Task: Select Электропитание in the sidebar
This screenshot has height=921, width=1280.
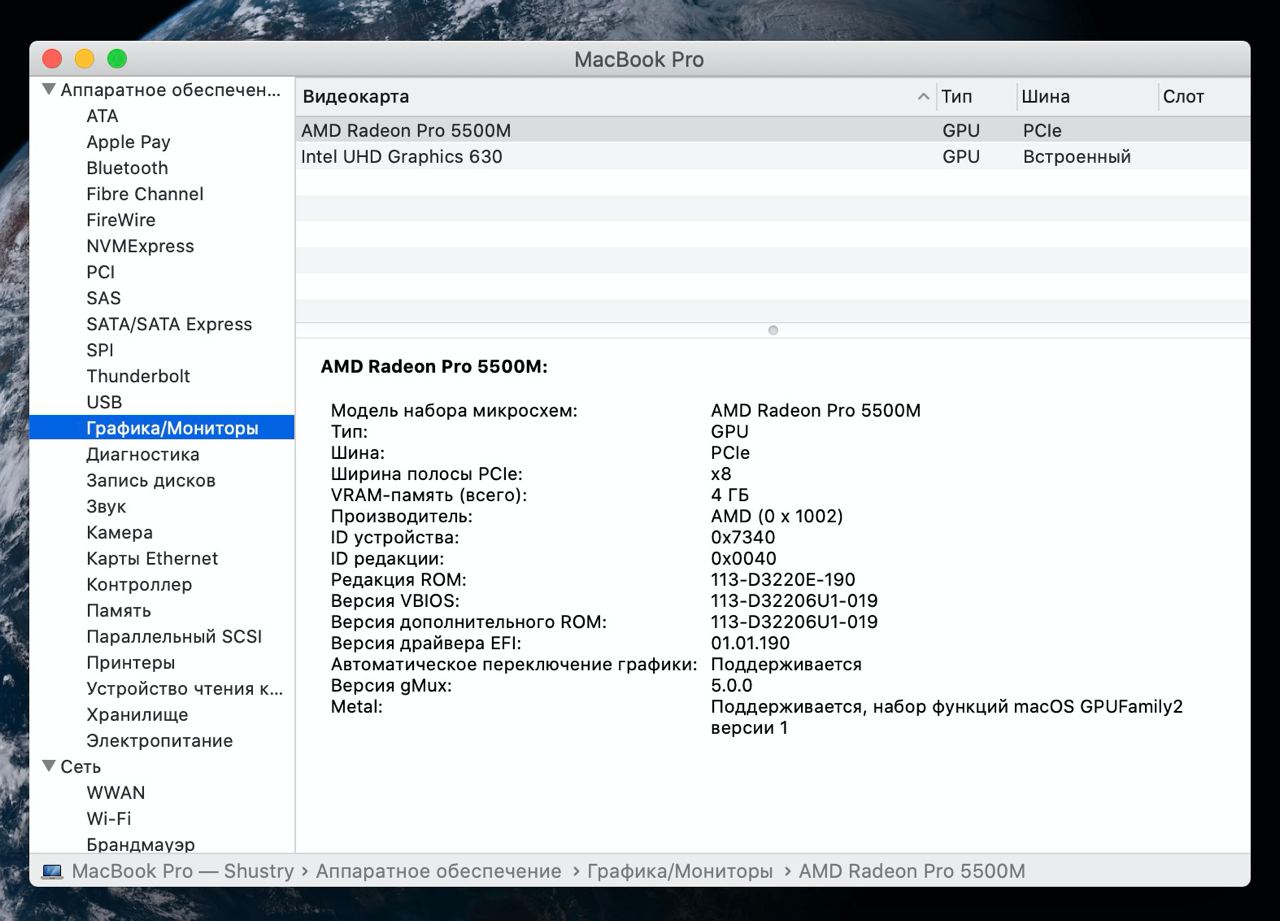Action: [160, 740]
